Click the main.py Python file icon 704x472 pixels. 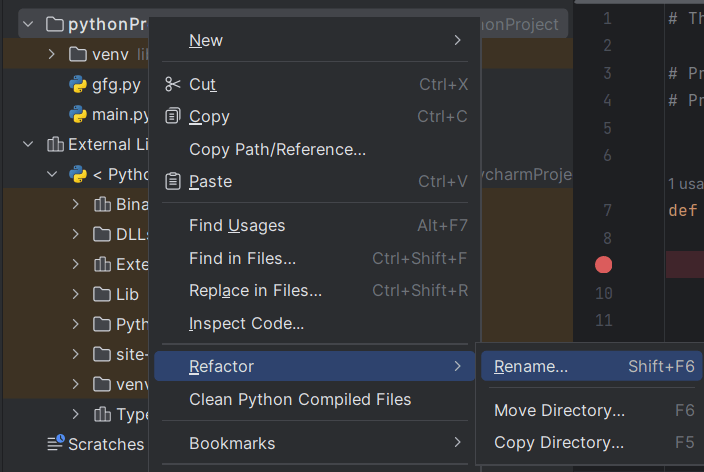click(77, 115)
